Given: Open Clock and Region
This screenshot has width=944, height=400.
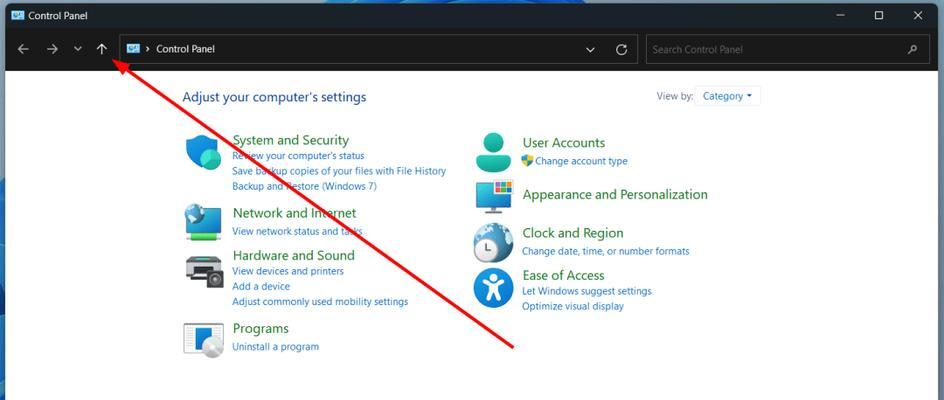Looking at the screenshot, I should (573, 233).
